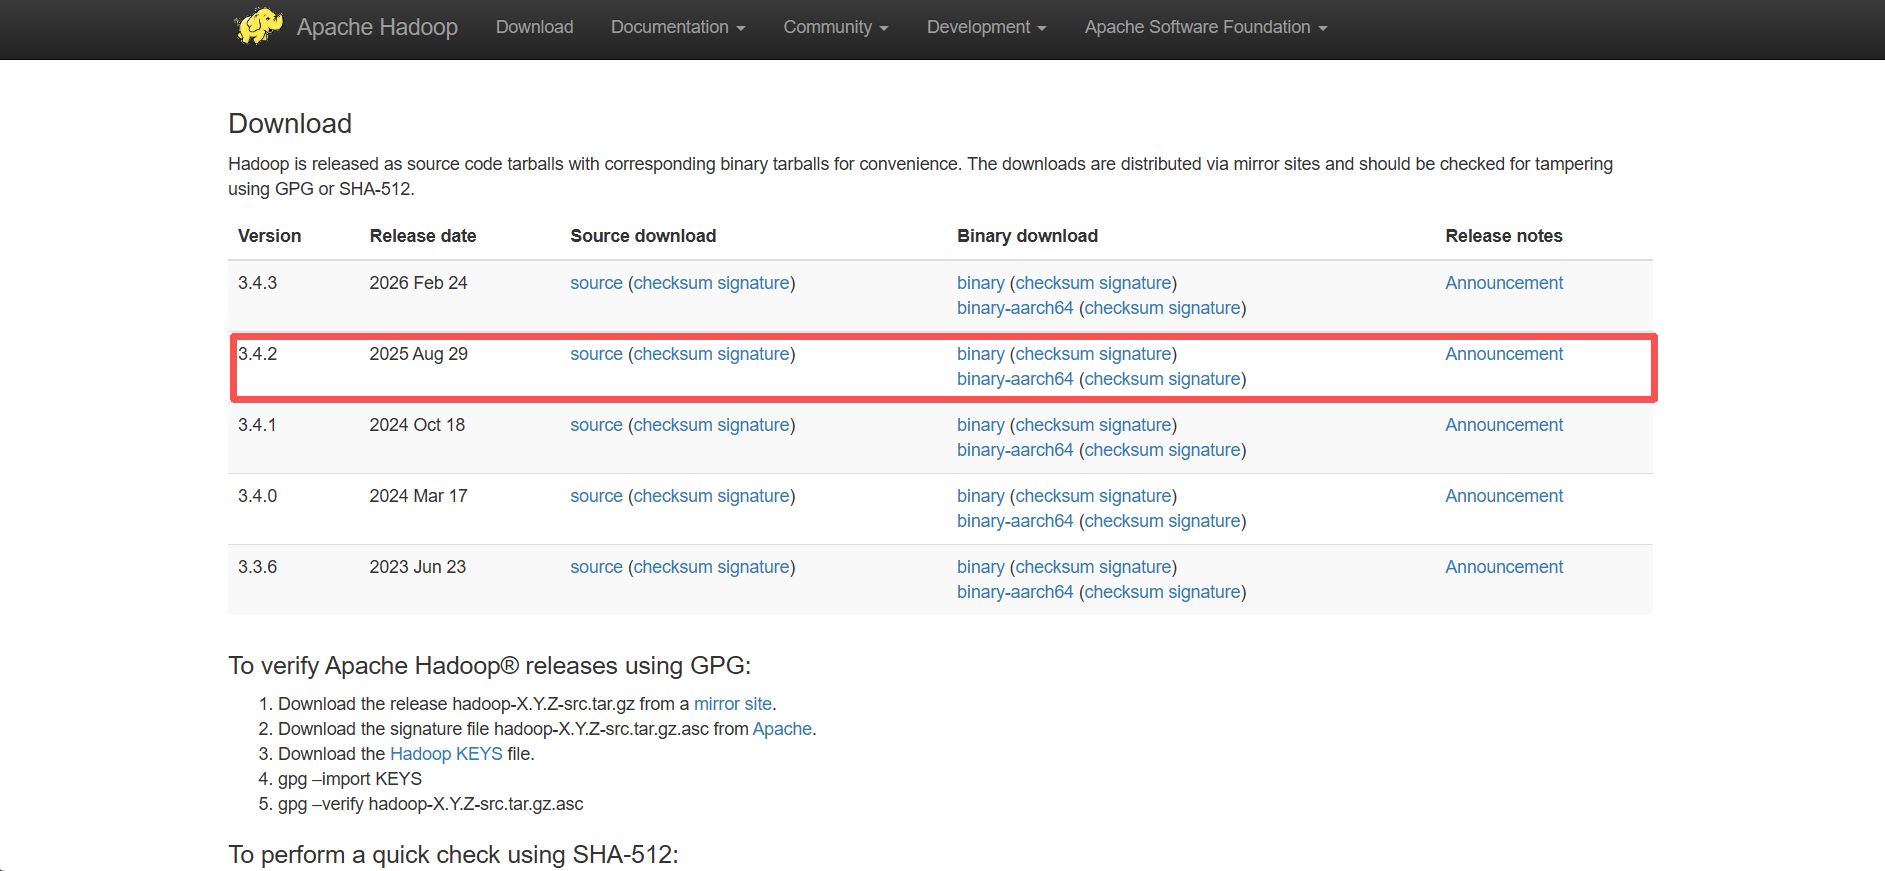
Task: Open binary-aarch64 checksum for 3.4.2
Action: 1124,379
